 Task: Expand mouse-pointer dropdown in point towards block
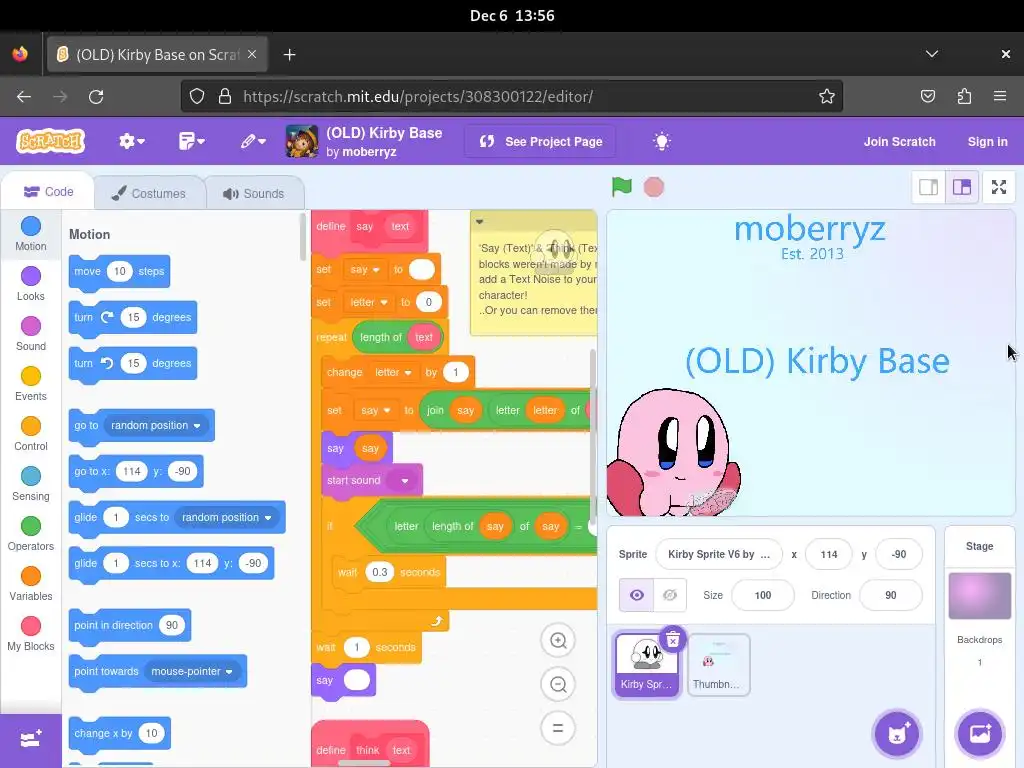(191, 671)
